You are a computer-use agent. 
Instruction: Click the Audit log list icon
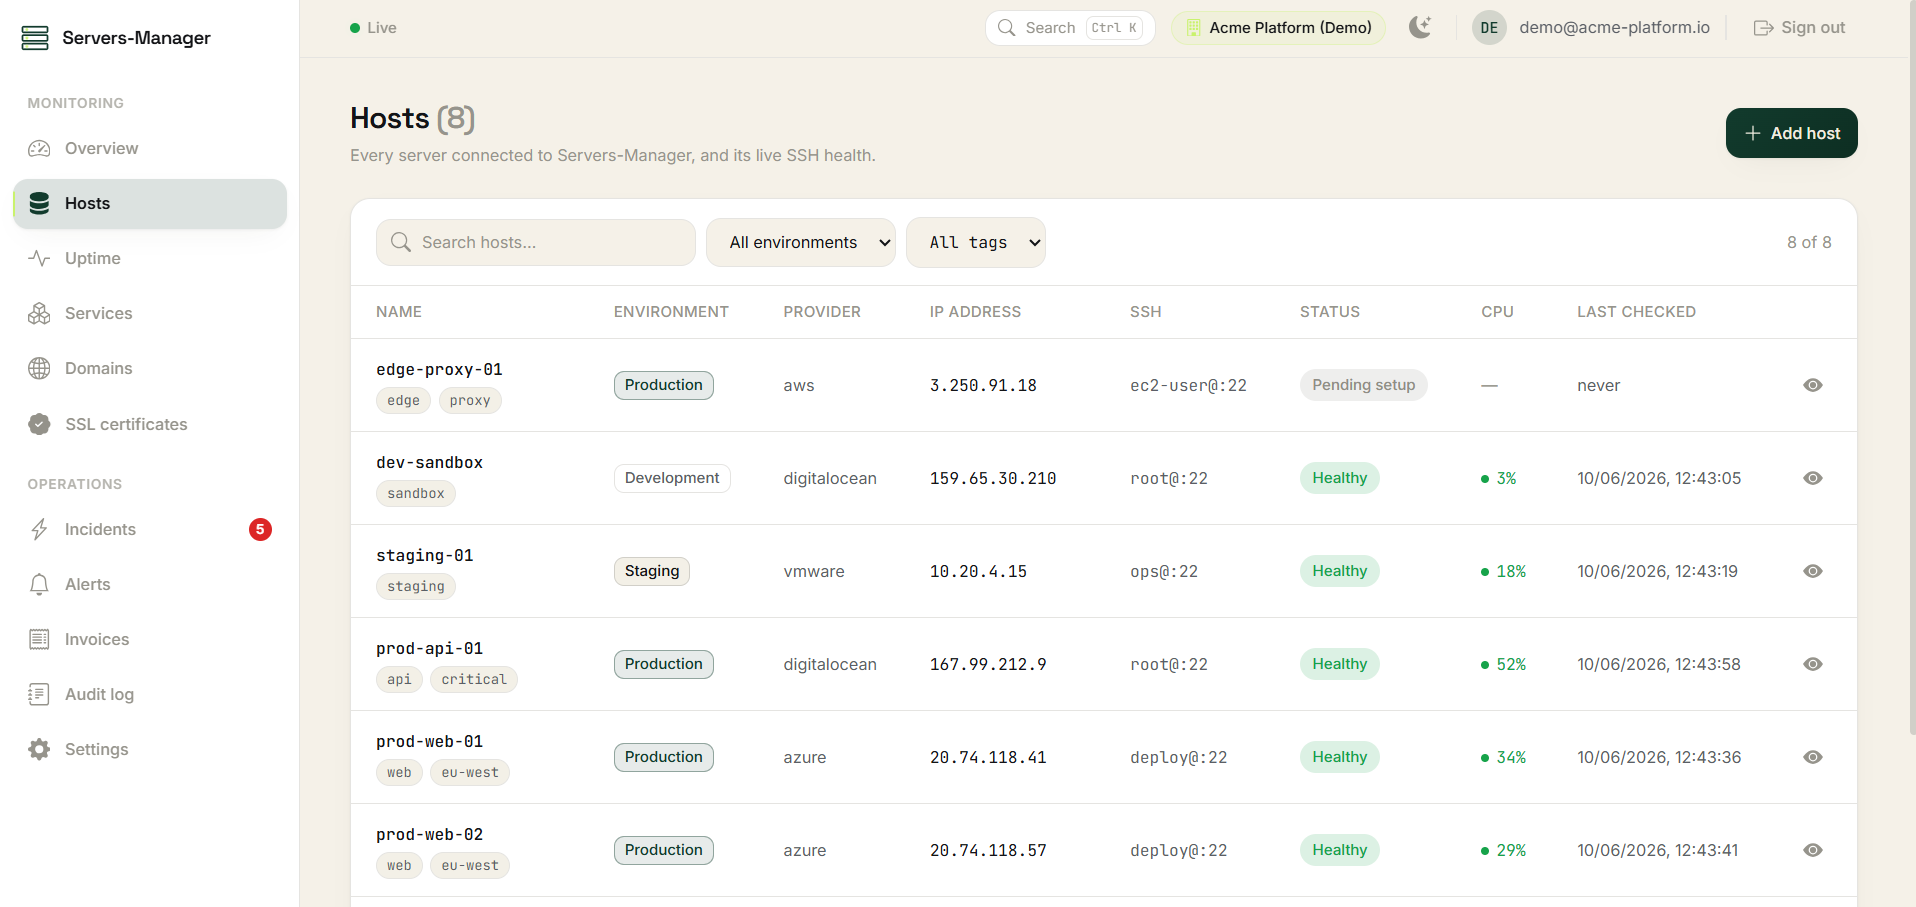coord(39,694)
